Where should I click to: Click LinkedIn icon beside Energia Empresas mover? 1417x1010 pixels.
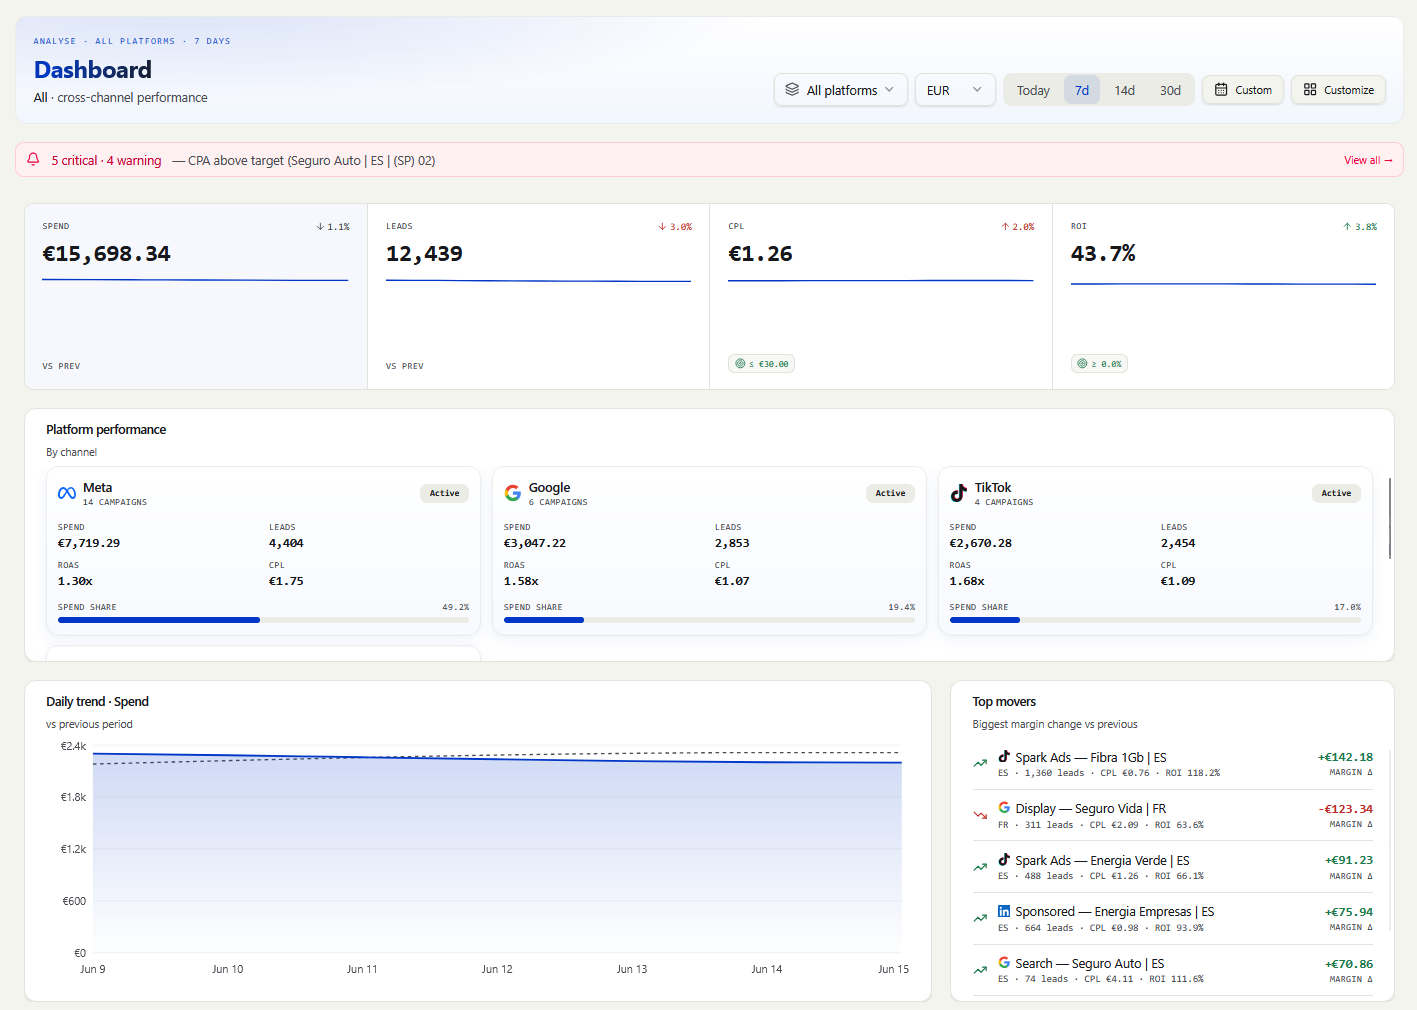click(1004, 911)
